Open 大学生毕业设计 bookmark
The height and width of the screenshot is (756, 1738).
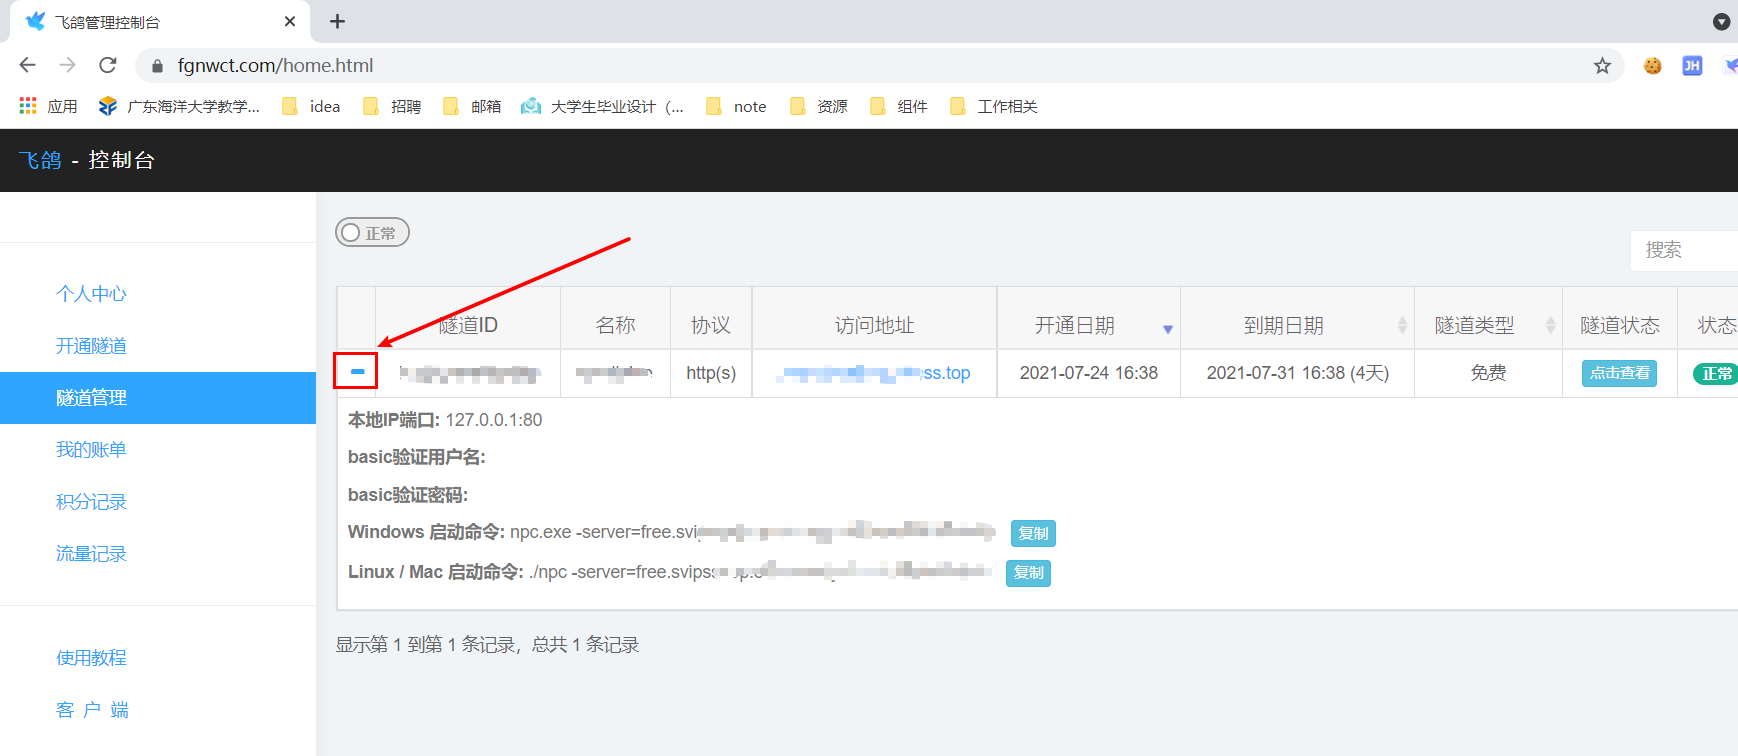pos(603,106)
